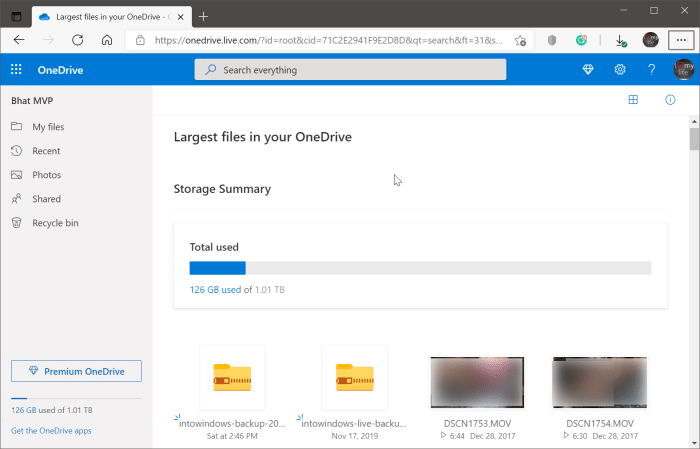This screenshot has height=449, width=700.
Task: Refresh the browser page
Action: (78, 40)
